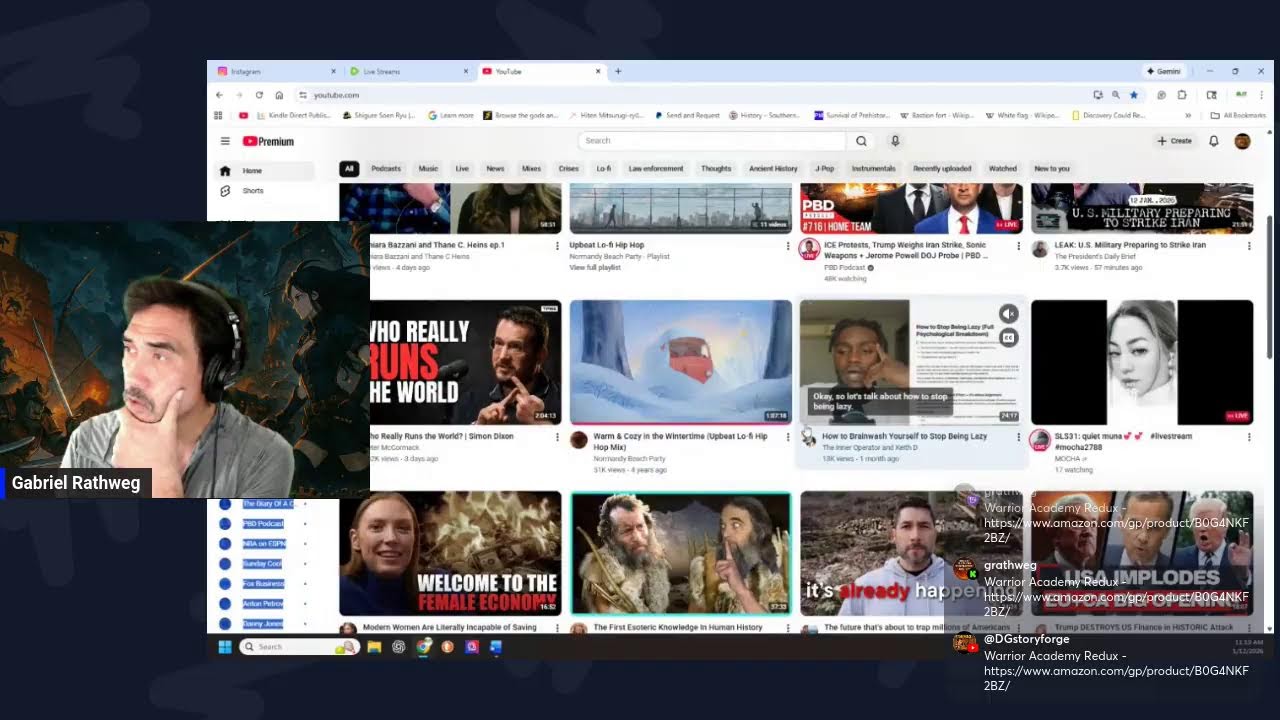Open Shorts in the YouTube sidebar
The width and height of the screenshot is (1280, 720).
coord(262,191)
